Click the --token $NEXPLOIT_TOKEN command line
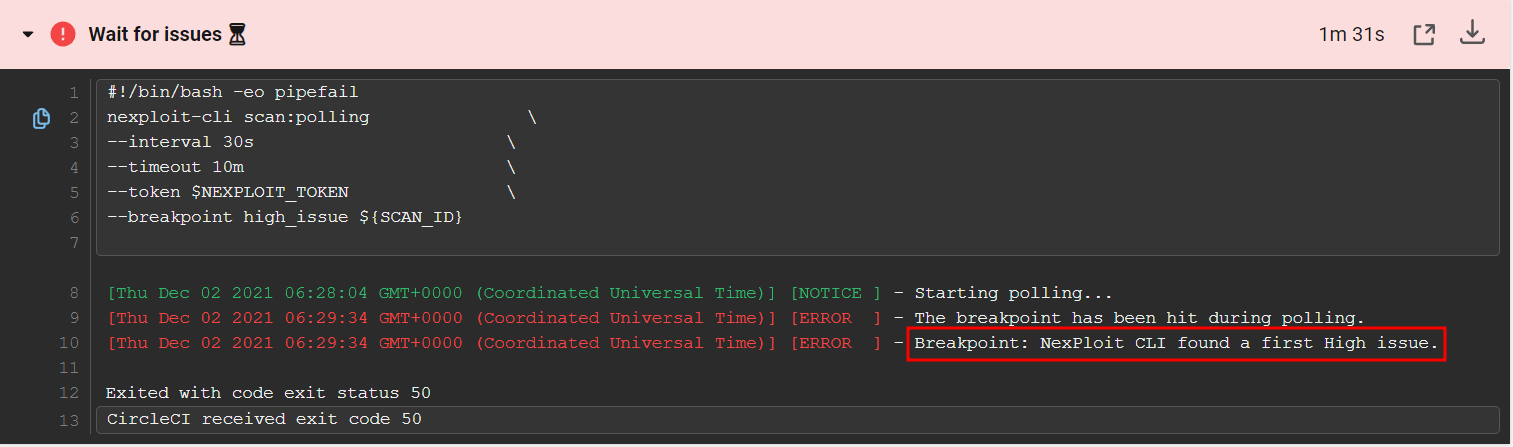1513x447 pixels. coord(228,192)
